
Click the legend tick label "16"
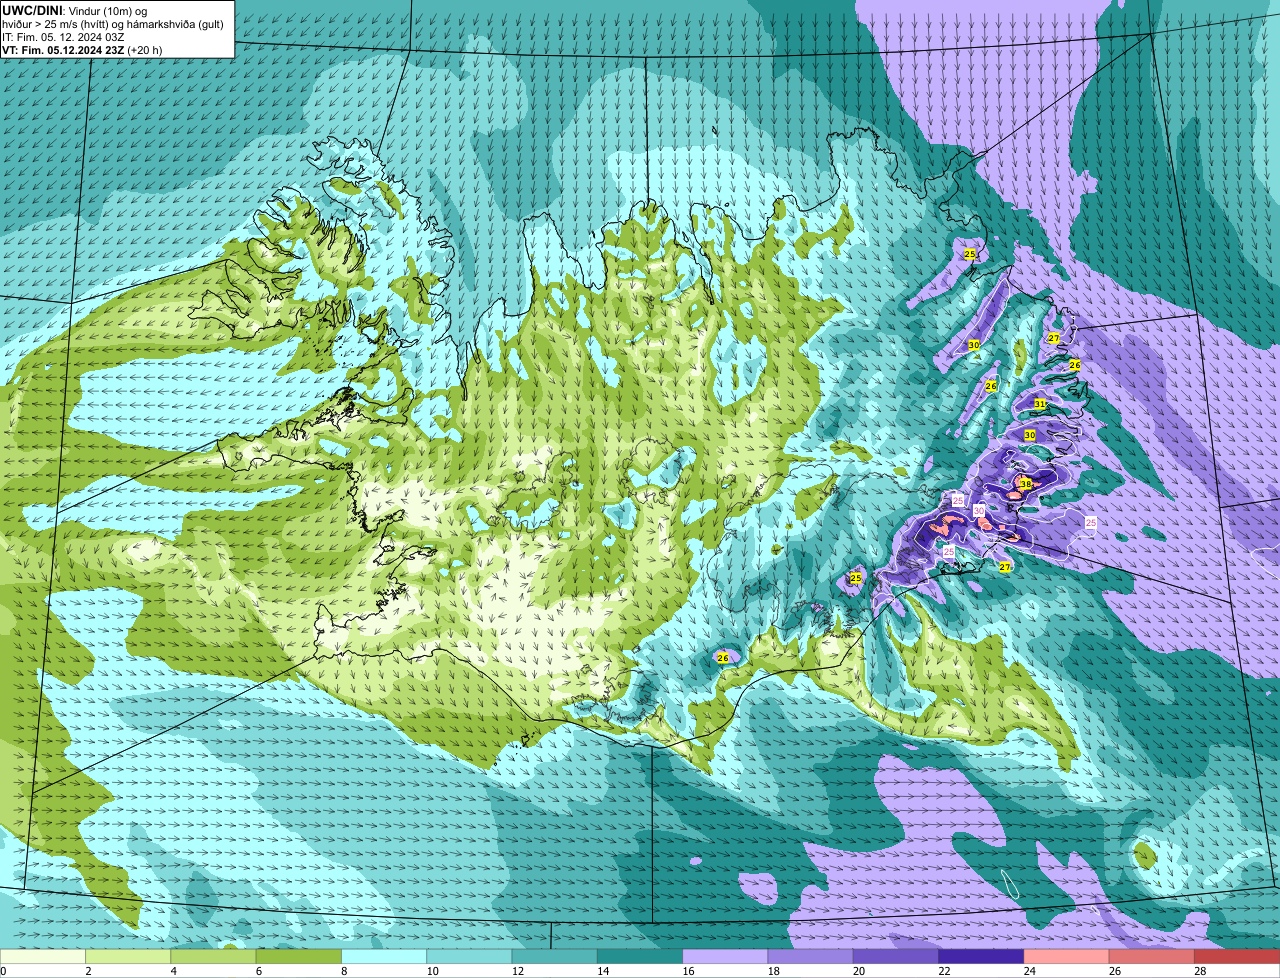[x=688, y=971]
